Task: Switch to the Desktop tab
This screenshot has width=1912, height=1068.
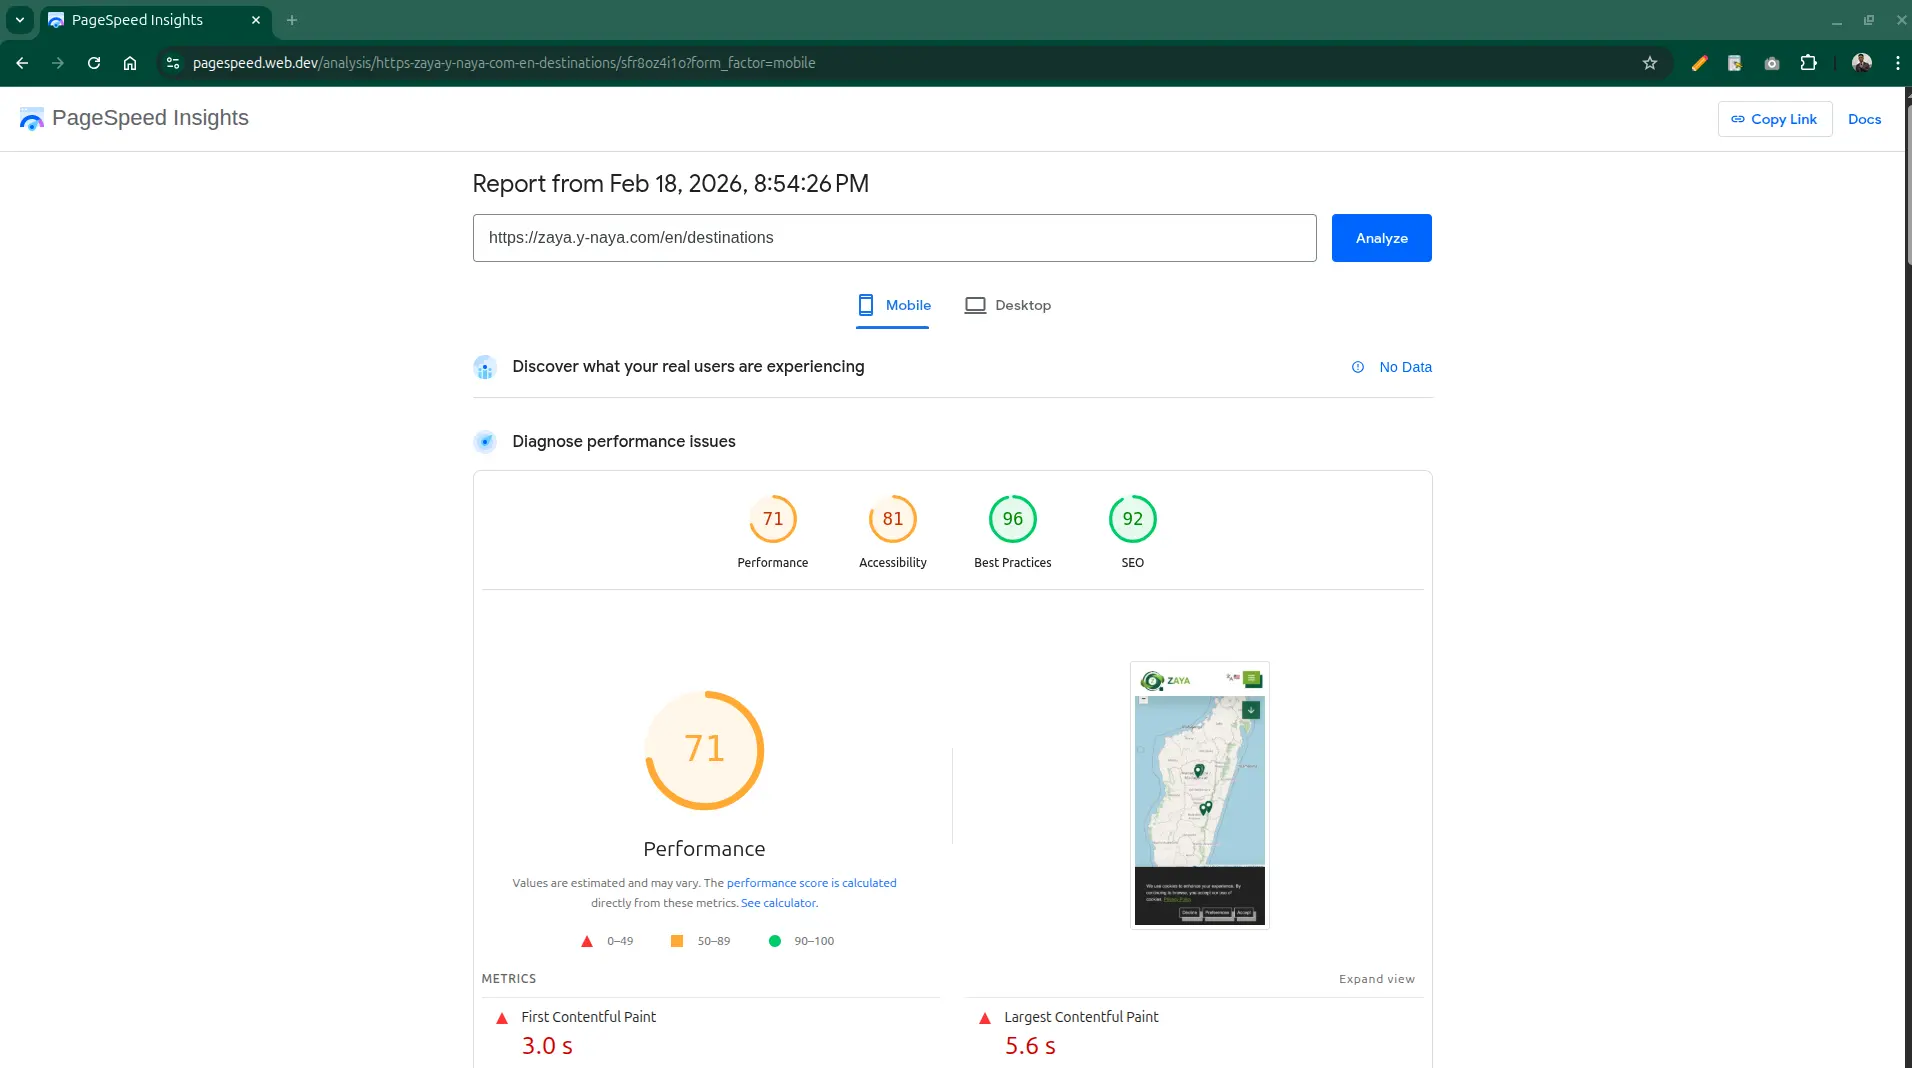Action: (x=1008, y=306)
